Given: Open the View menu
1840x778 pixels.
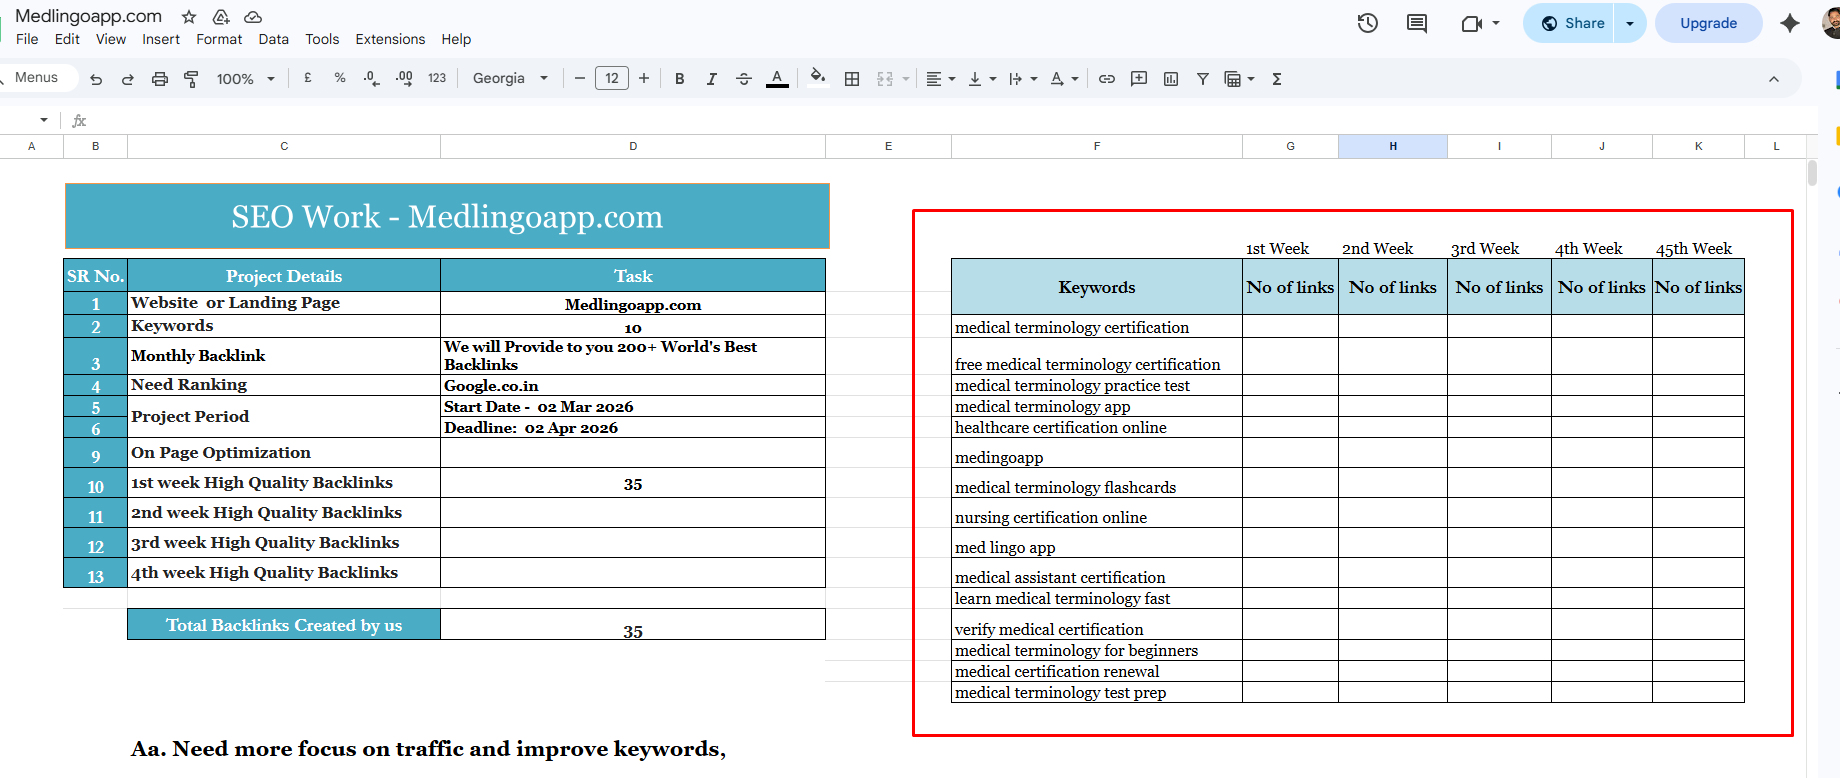Looking at the screenshot, I should 111,39.
